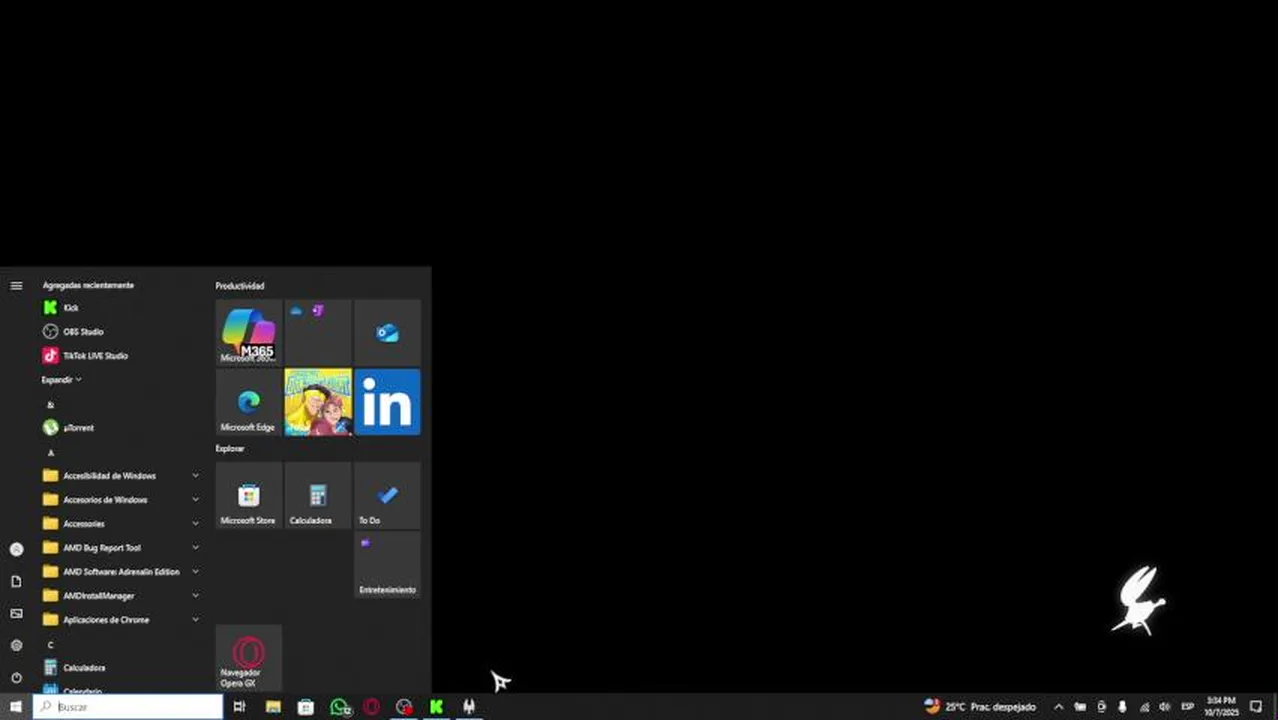Click the system tray folder icon
This screenshot has height=720, width=1278.
tap(1080, 707)
